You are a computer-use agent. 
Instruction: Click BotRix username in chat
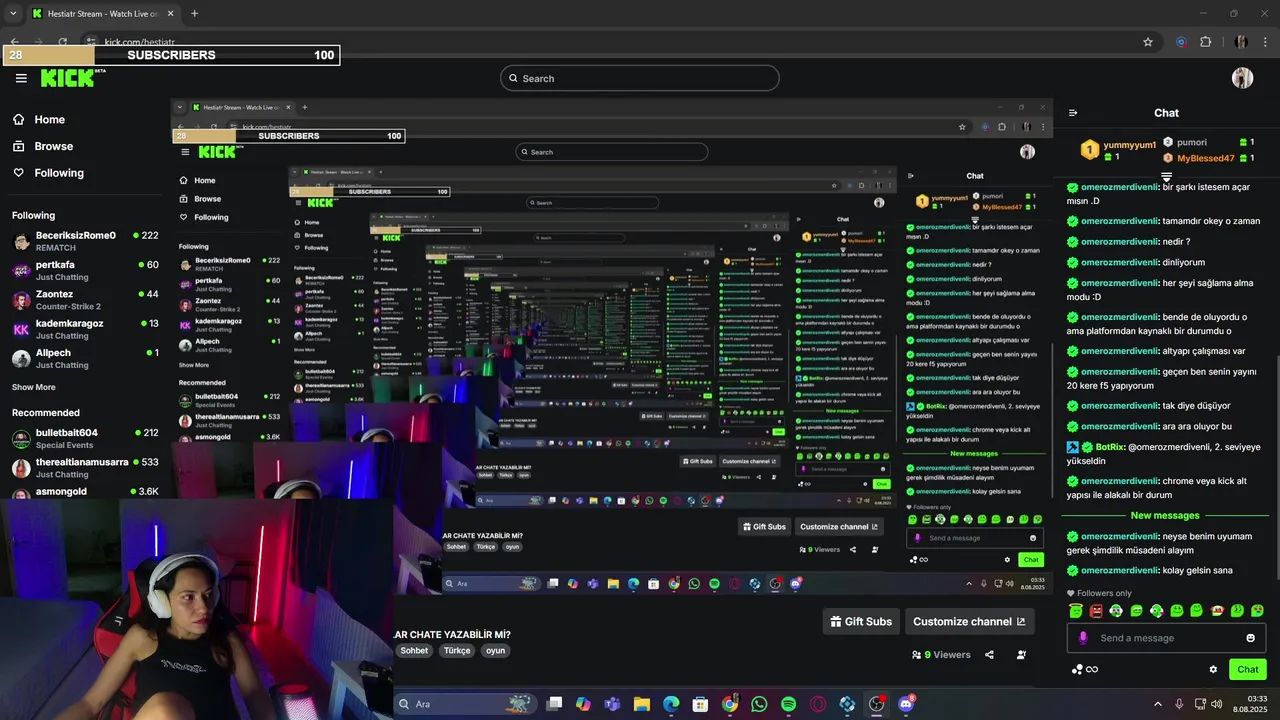pyautogui.click(x=1110, y=447)
